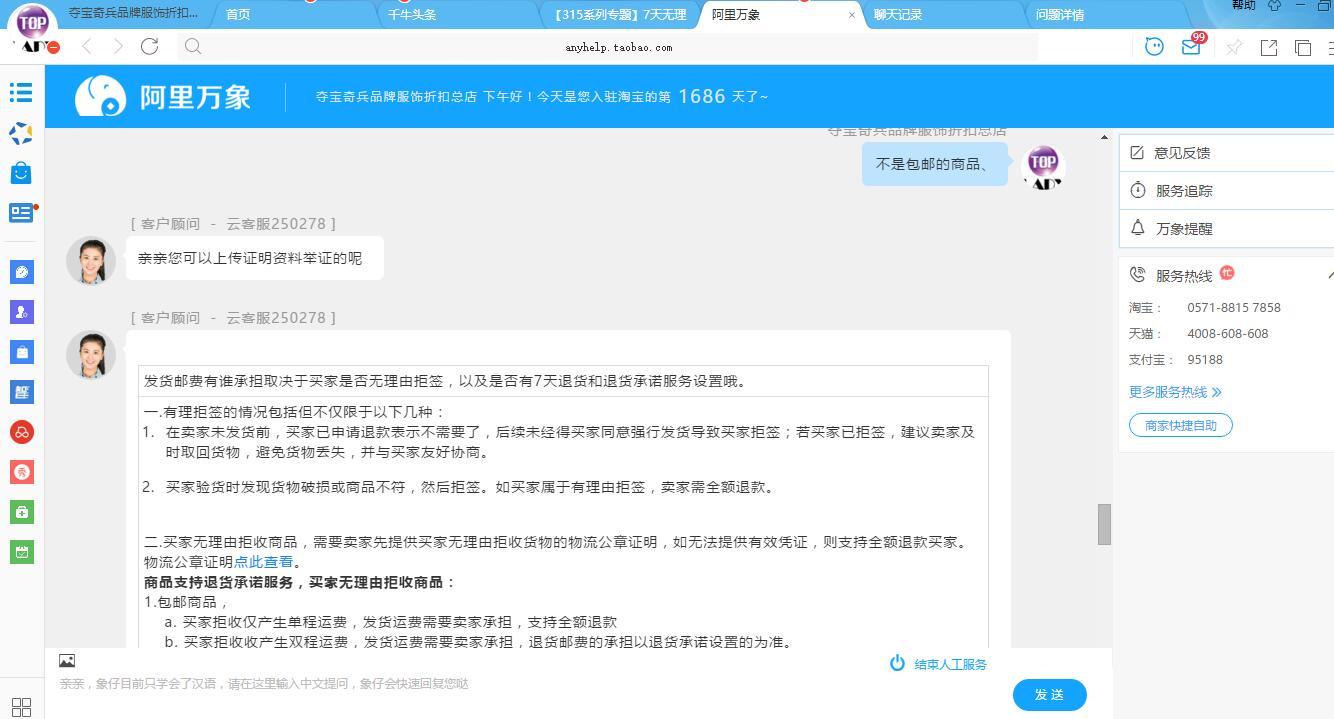Click the chat scroll-up arrow
The height and width of the screenshot is (719, 1334).
pos(1104,137)
